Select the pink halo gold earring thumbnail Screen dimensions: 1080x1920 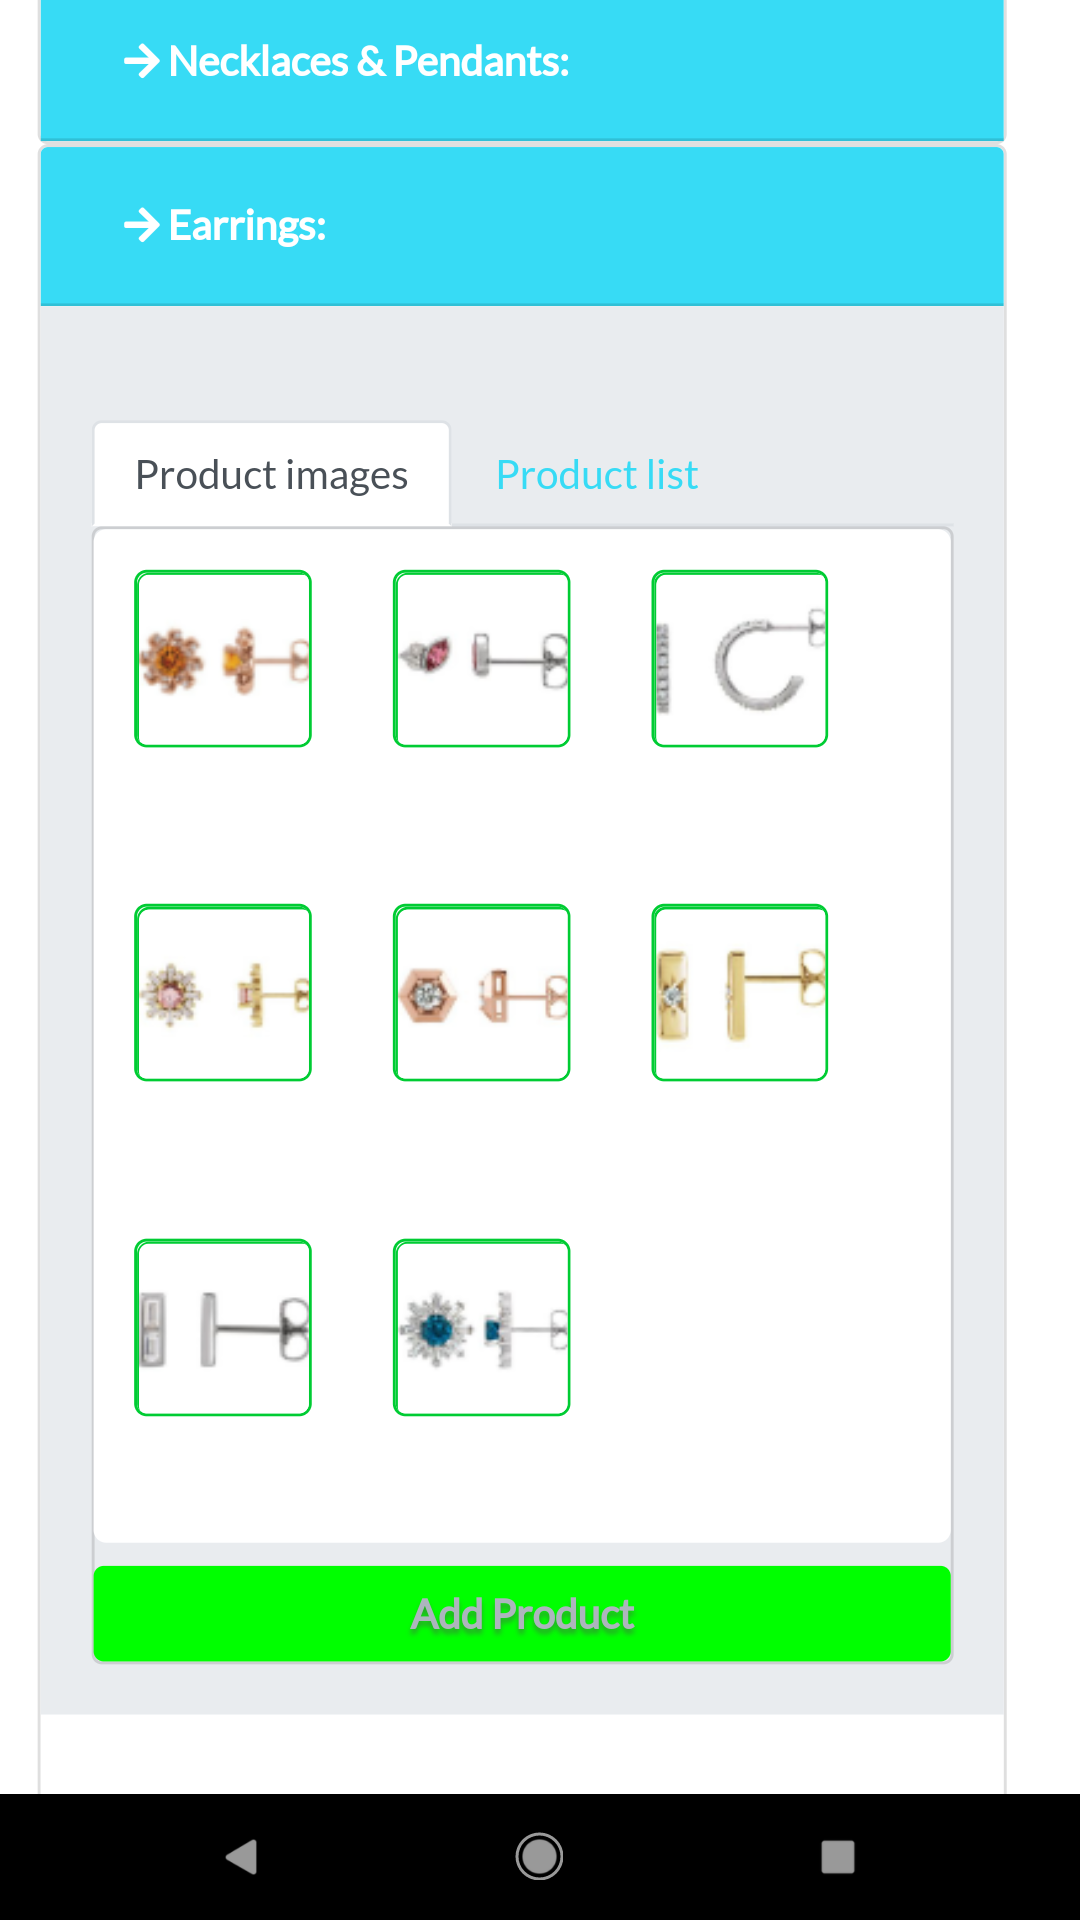(223, 993)
